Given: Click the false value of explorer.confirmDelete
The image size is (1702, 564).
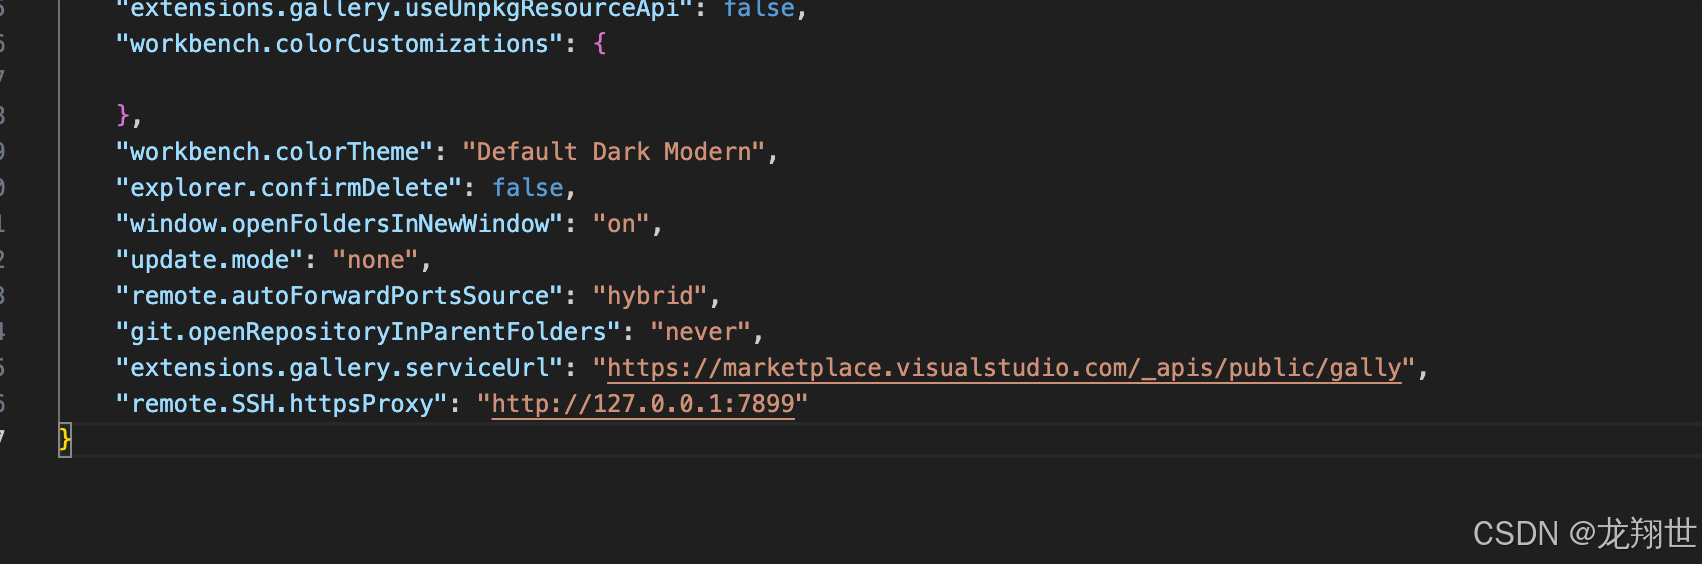Looking at the screenshot, I should pyautogui.click(x=528, y=188).
